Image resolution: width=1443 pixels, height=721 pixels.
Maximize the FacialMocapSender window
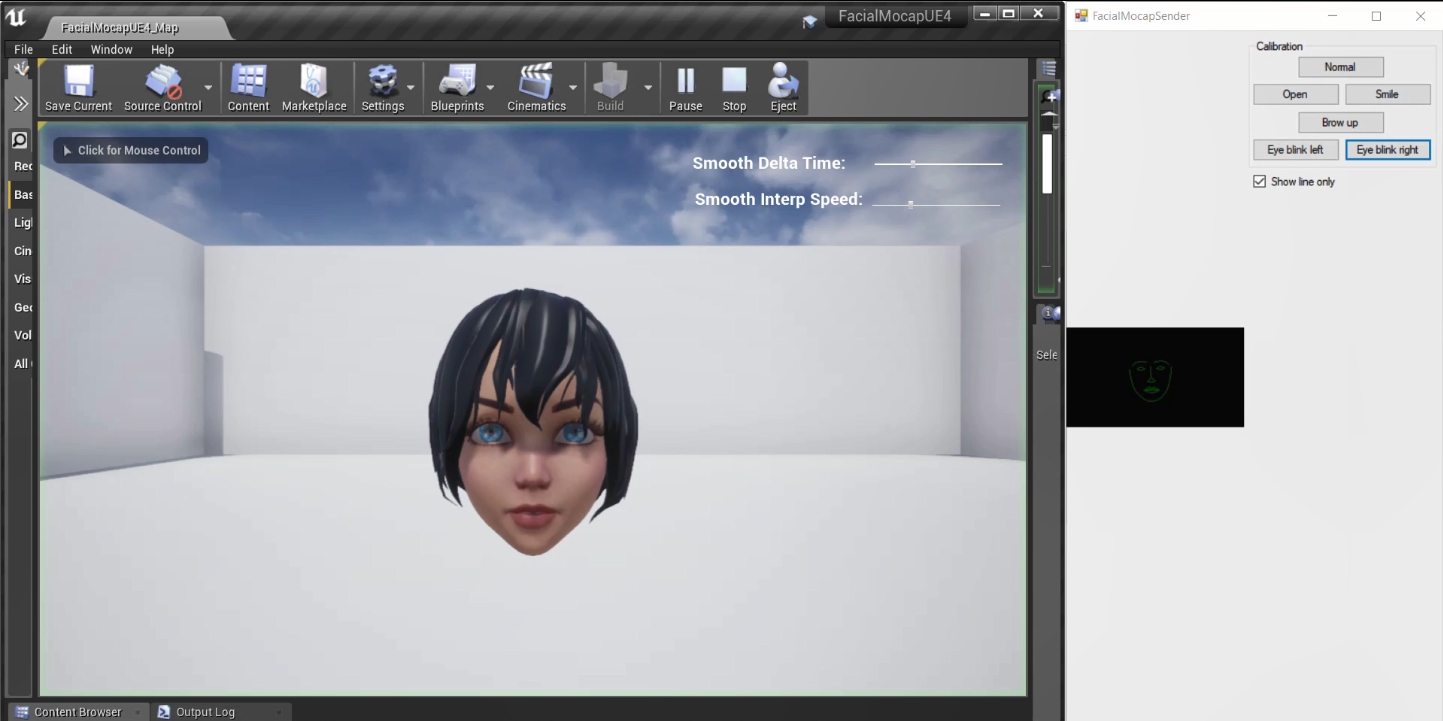(x=1376, y=16)
